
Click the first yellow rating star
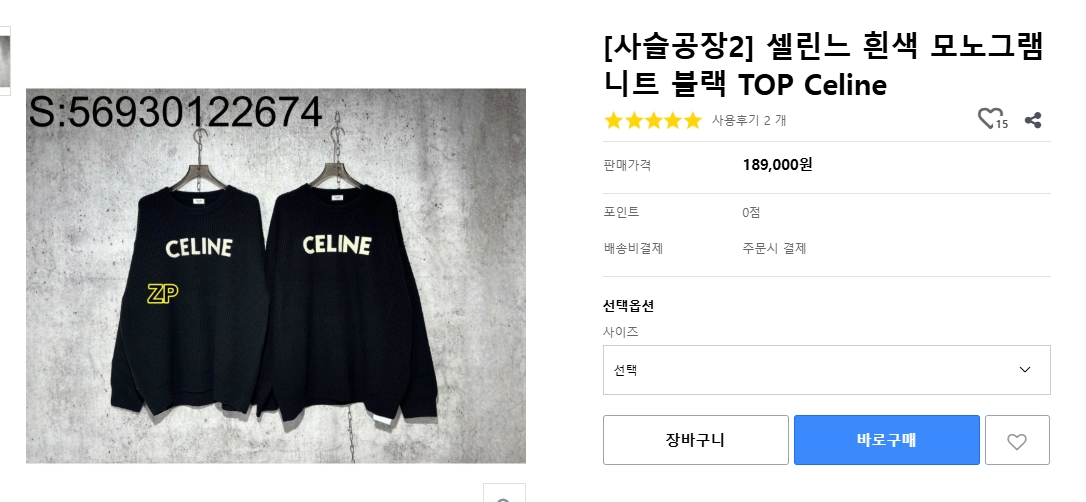(614, 121)
